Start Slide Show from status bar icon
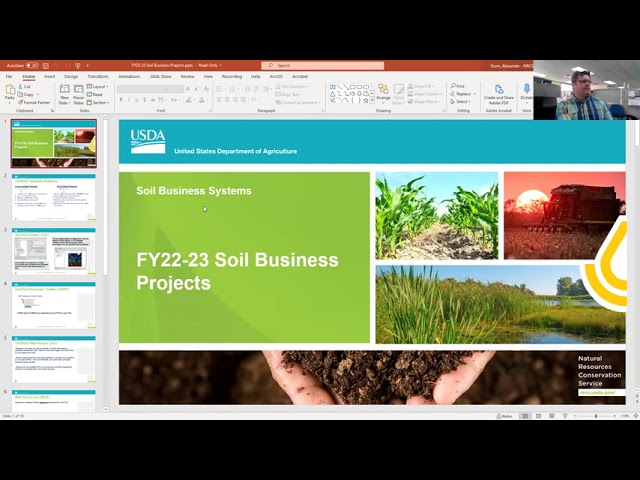The width and height of the screenshot is (640, 480). pos(565,416)
